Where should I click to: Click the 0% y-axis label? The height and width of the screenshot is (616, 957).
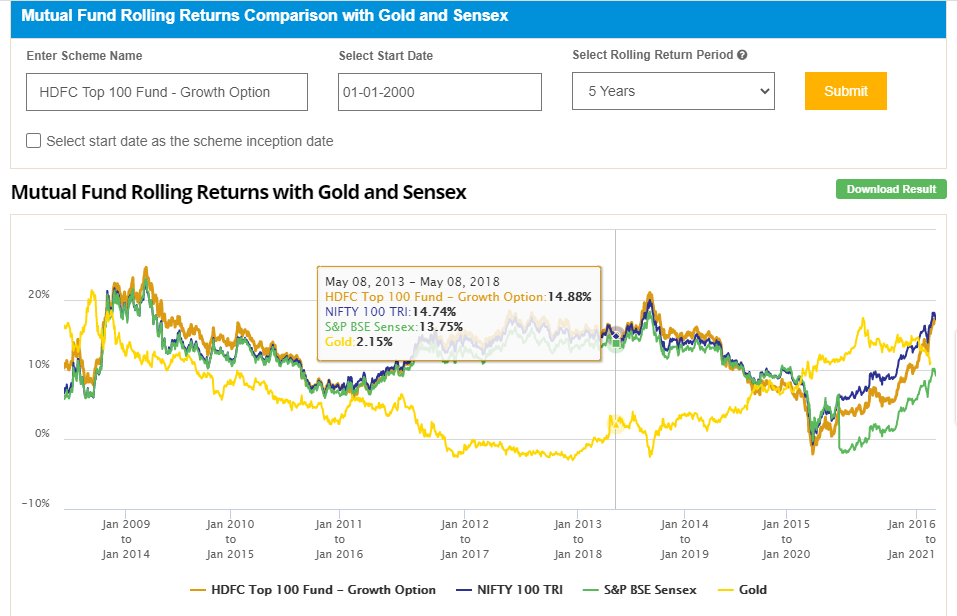click(42, 433)
